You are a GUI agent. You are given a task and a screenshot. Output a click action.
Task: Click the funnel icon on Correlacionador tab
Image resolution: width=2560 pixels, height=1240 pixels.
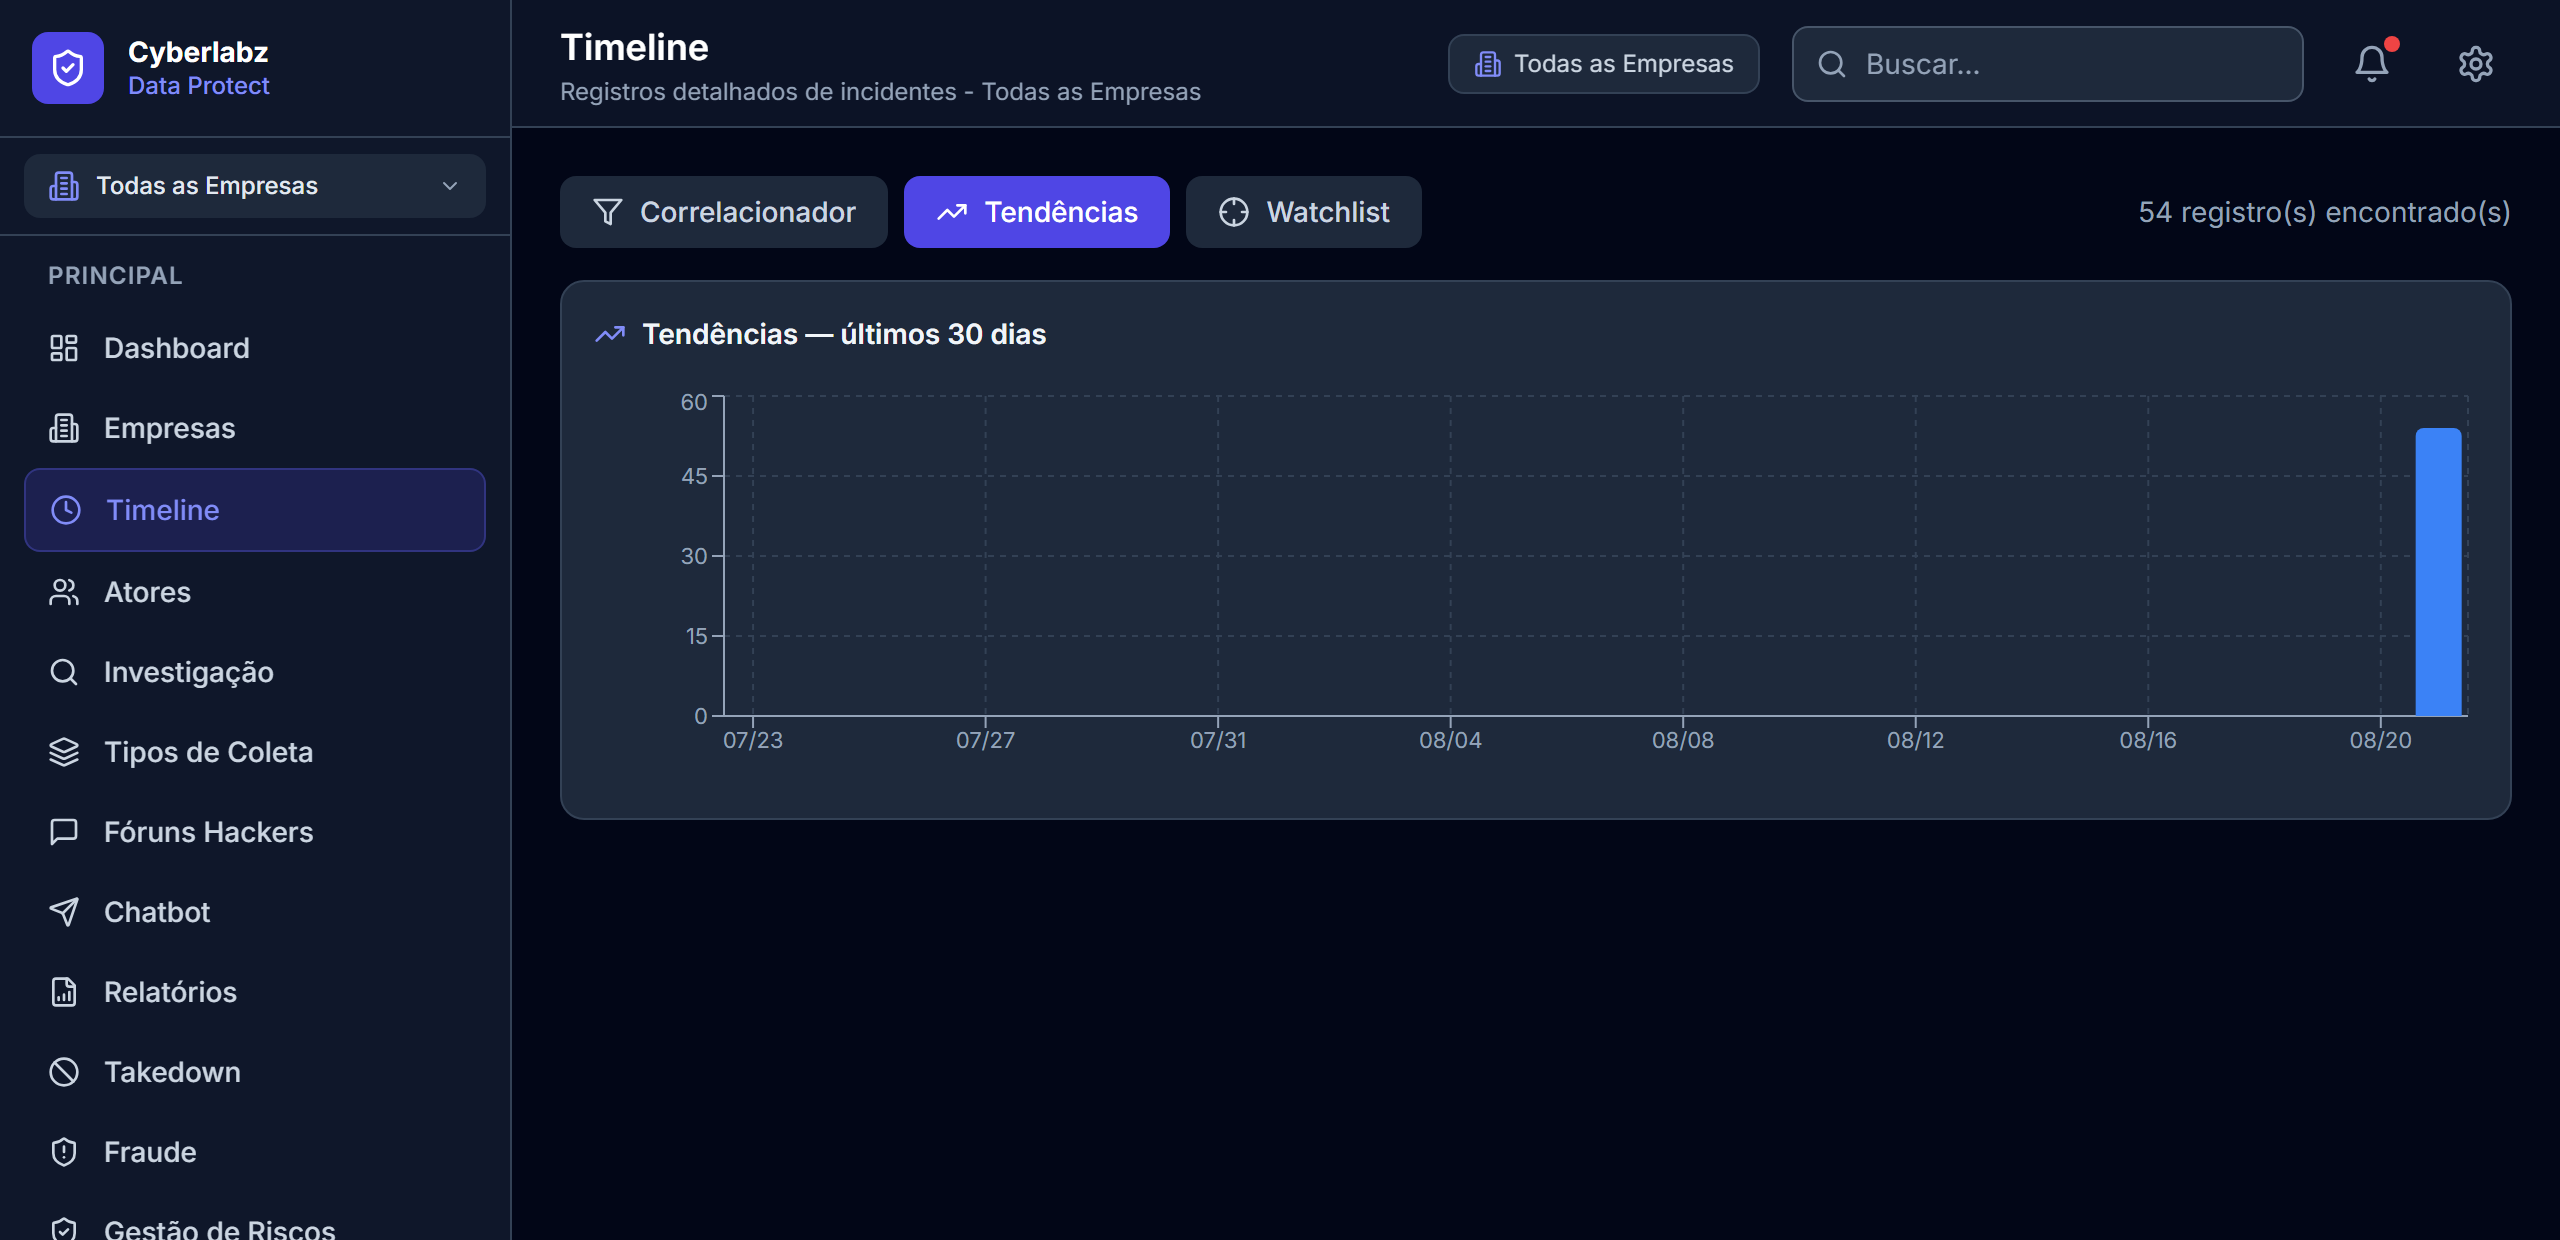(x=608, y=212)
